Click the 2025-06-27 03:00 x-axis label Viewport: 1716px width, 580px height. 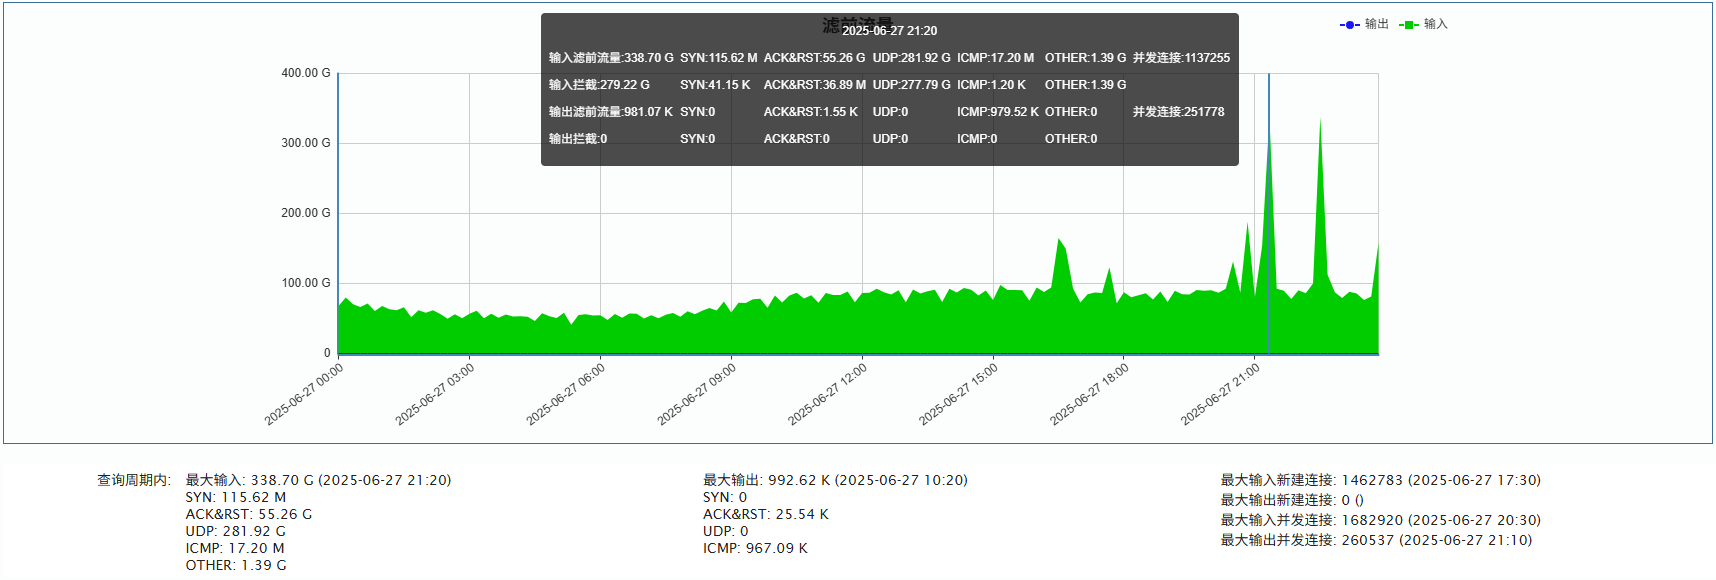[x=435, y=394]
